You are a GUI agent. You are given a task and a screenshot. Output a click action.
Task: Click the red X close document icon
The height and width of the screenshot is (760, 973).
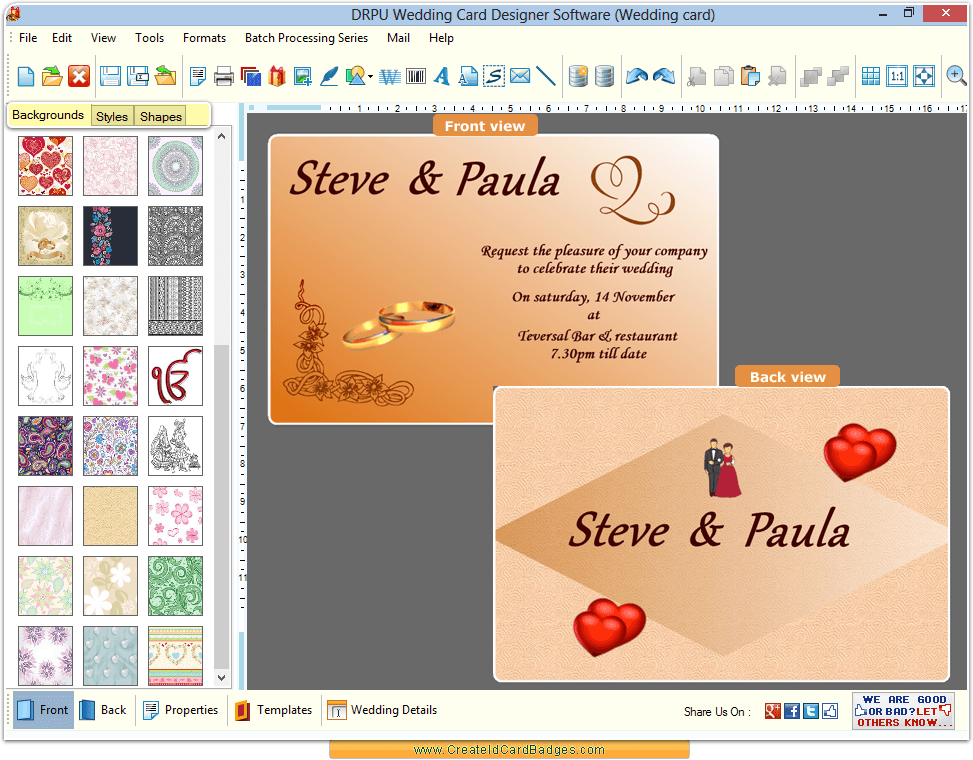[79, 76]
